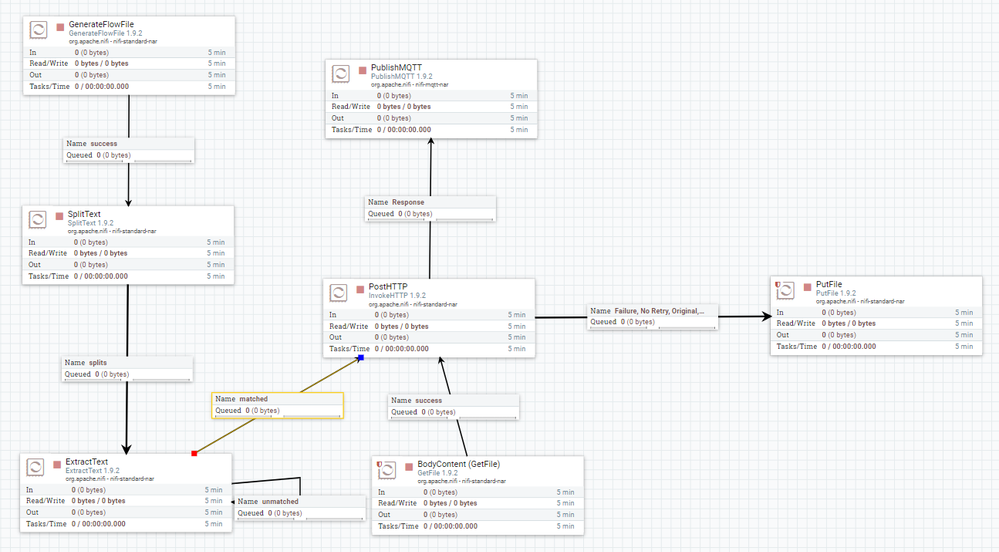Click the red stopped indicator on PutFile
The image size is (999, 552).
808,287
